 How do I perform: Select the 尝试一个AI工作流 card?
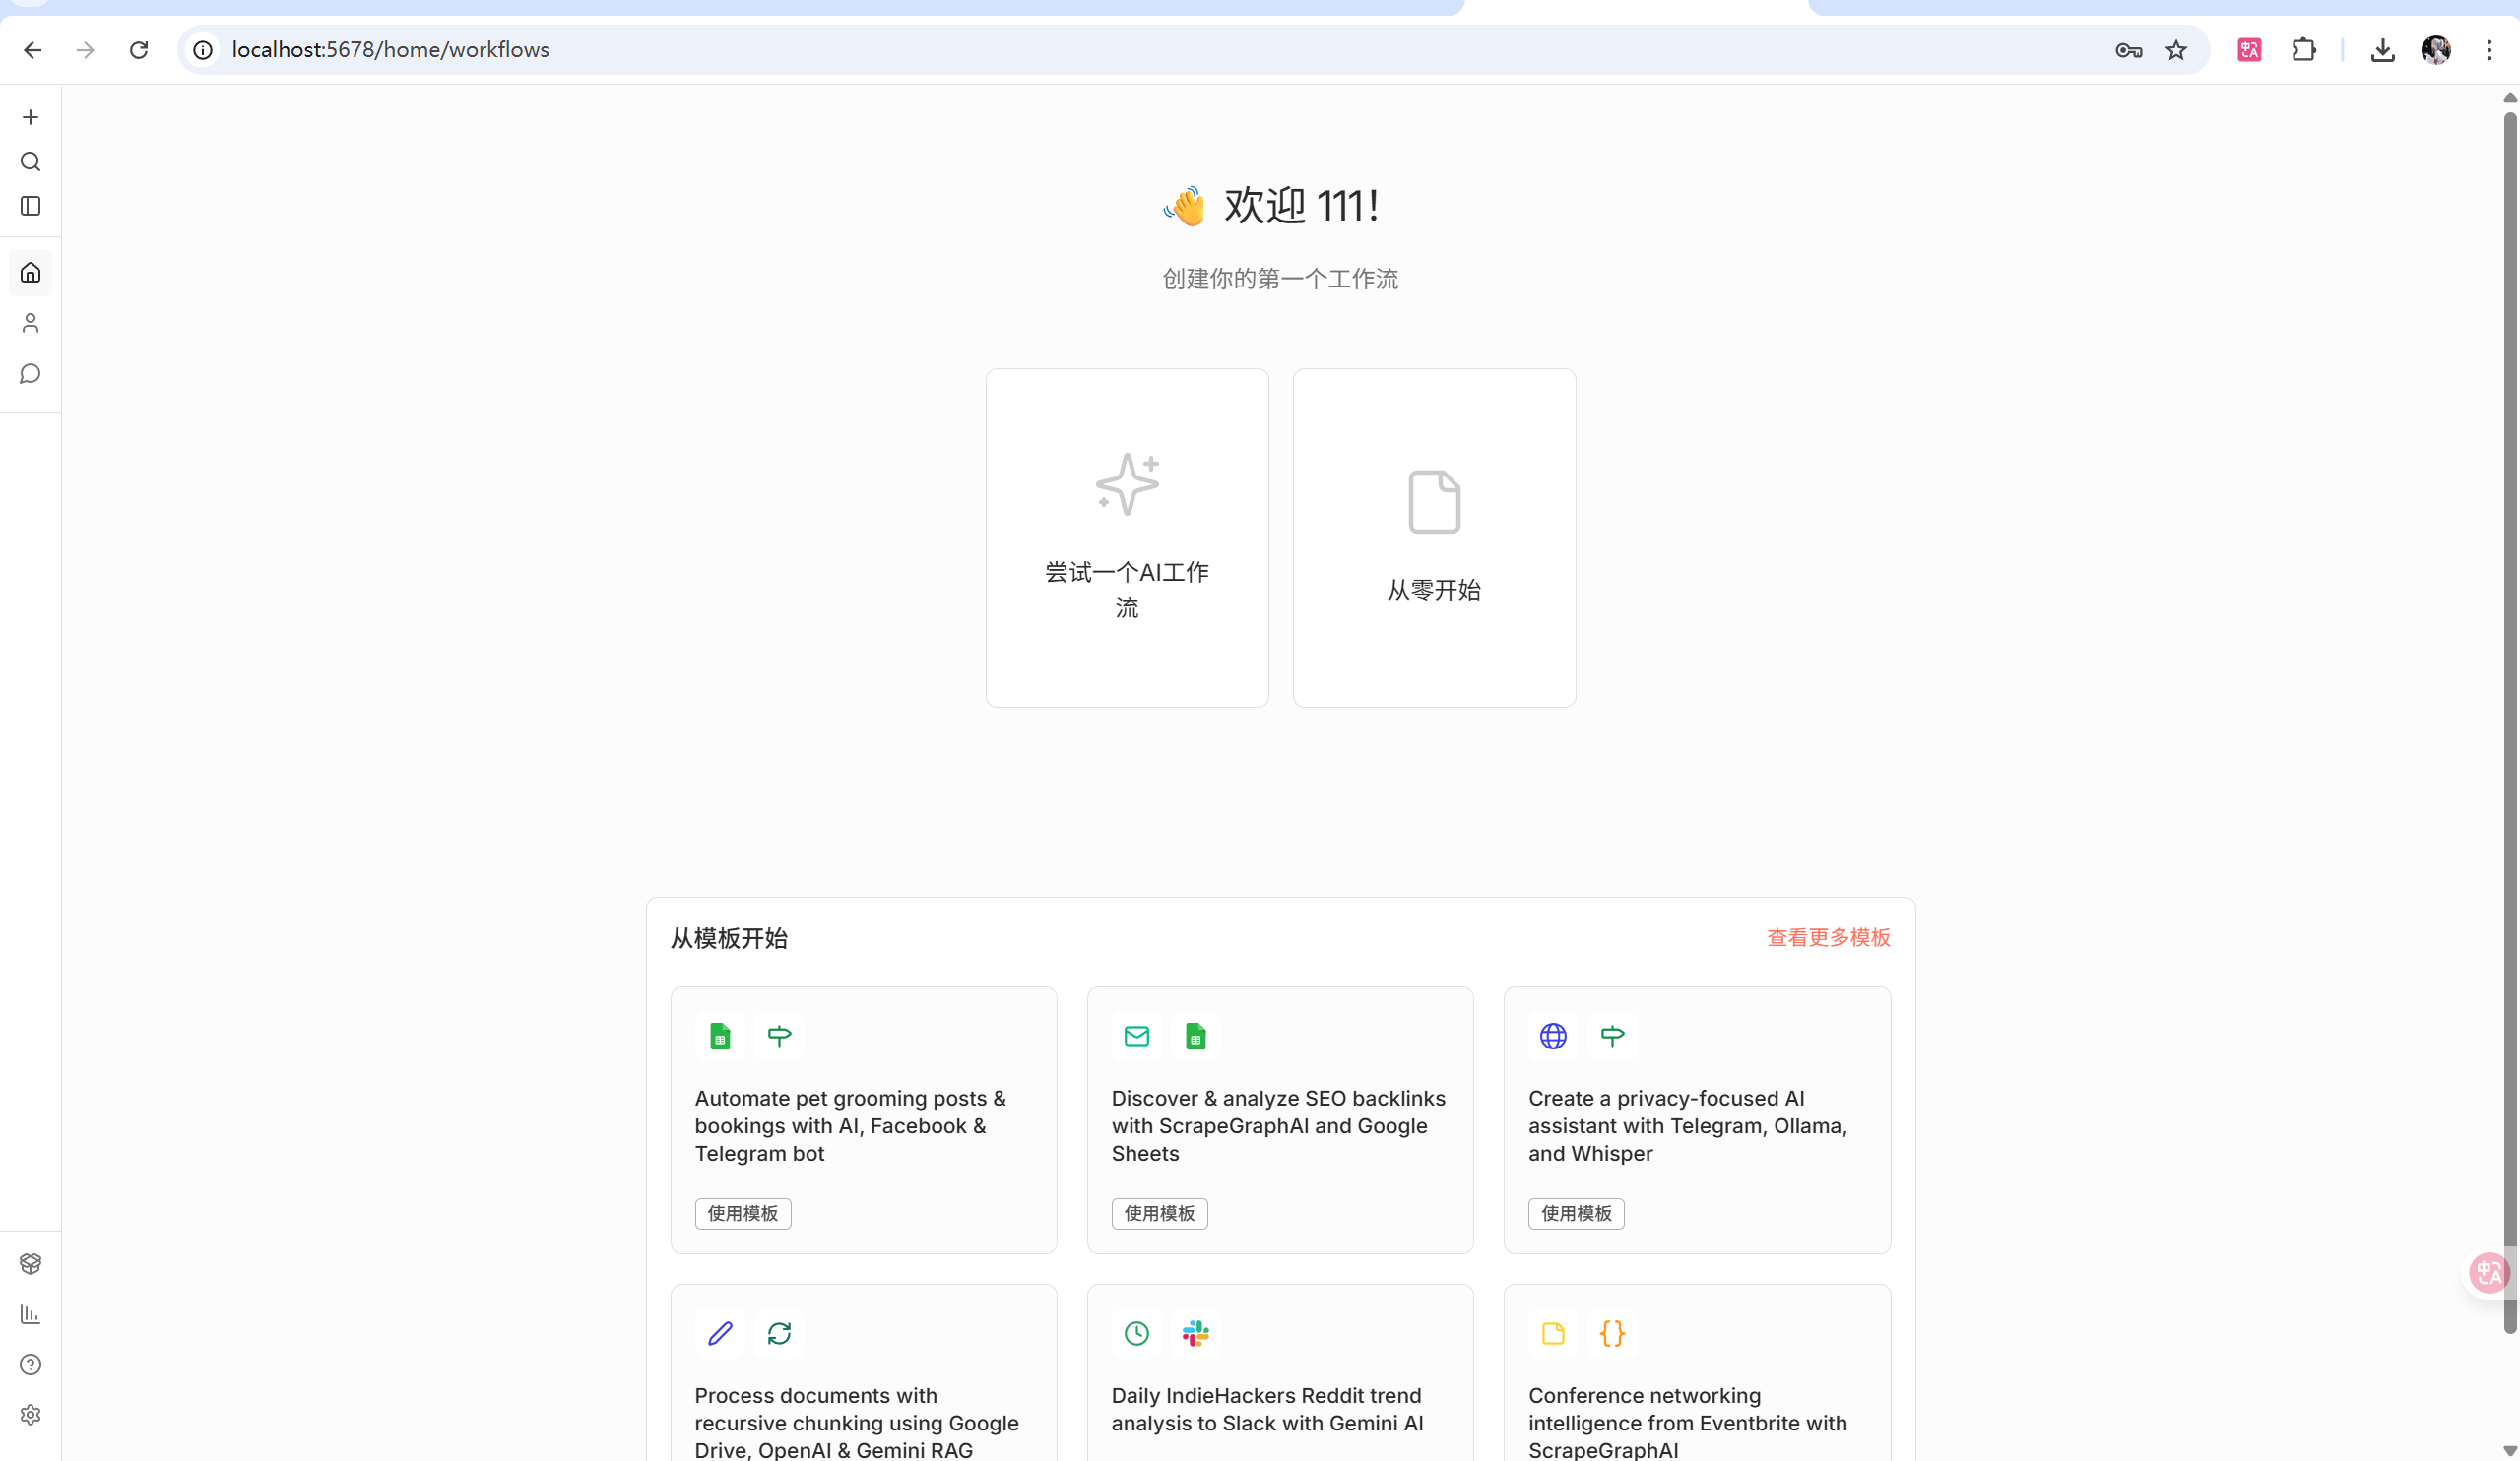point(1127,538)
